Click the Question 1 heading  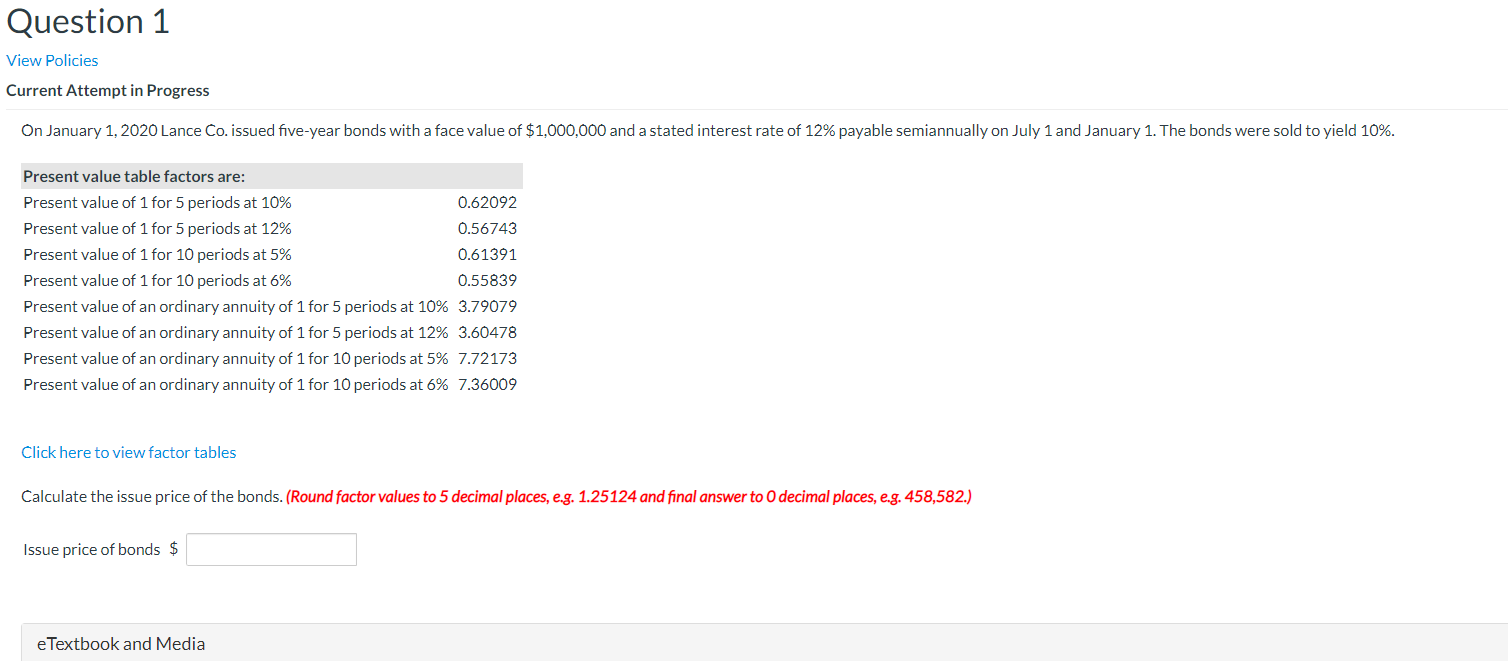[x=87, y=21]
